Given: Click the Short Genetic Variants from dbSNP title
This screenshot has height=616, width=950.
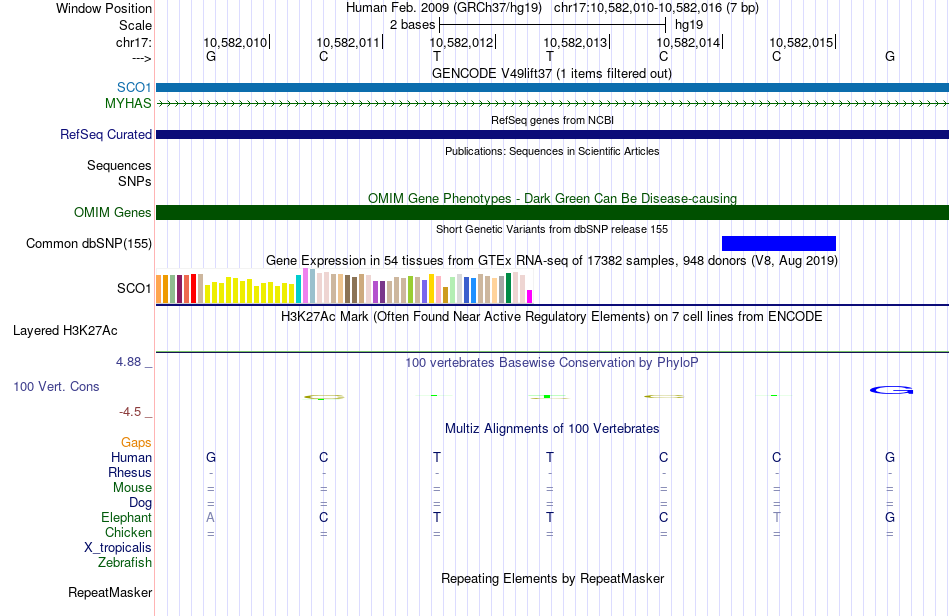Looking at the screenshot, I should [552, 230].
